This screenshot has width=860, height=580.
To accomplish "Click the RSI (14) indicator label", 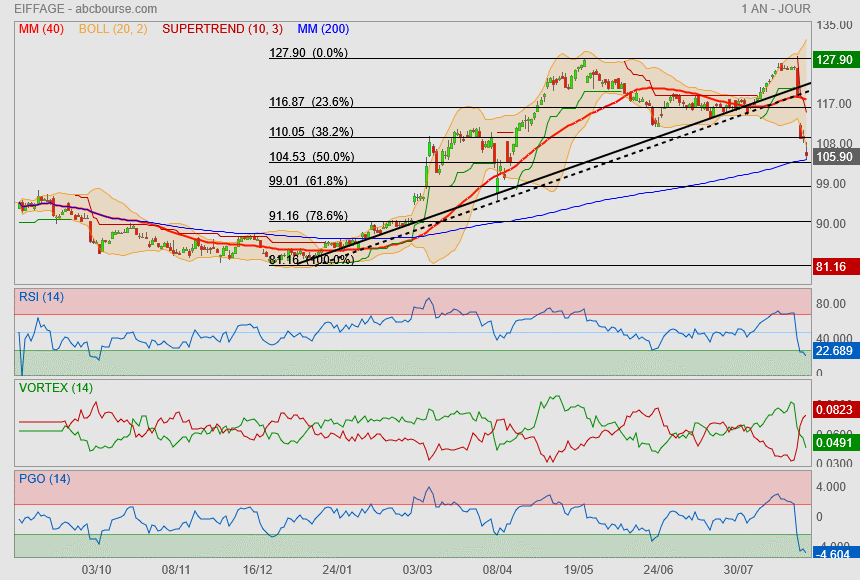I will pos(42,296).
